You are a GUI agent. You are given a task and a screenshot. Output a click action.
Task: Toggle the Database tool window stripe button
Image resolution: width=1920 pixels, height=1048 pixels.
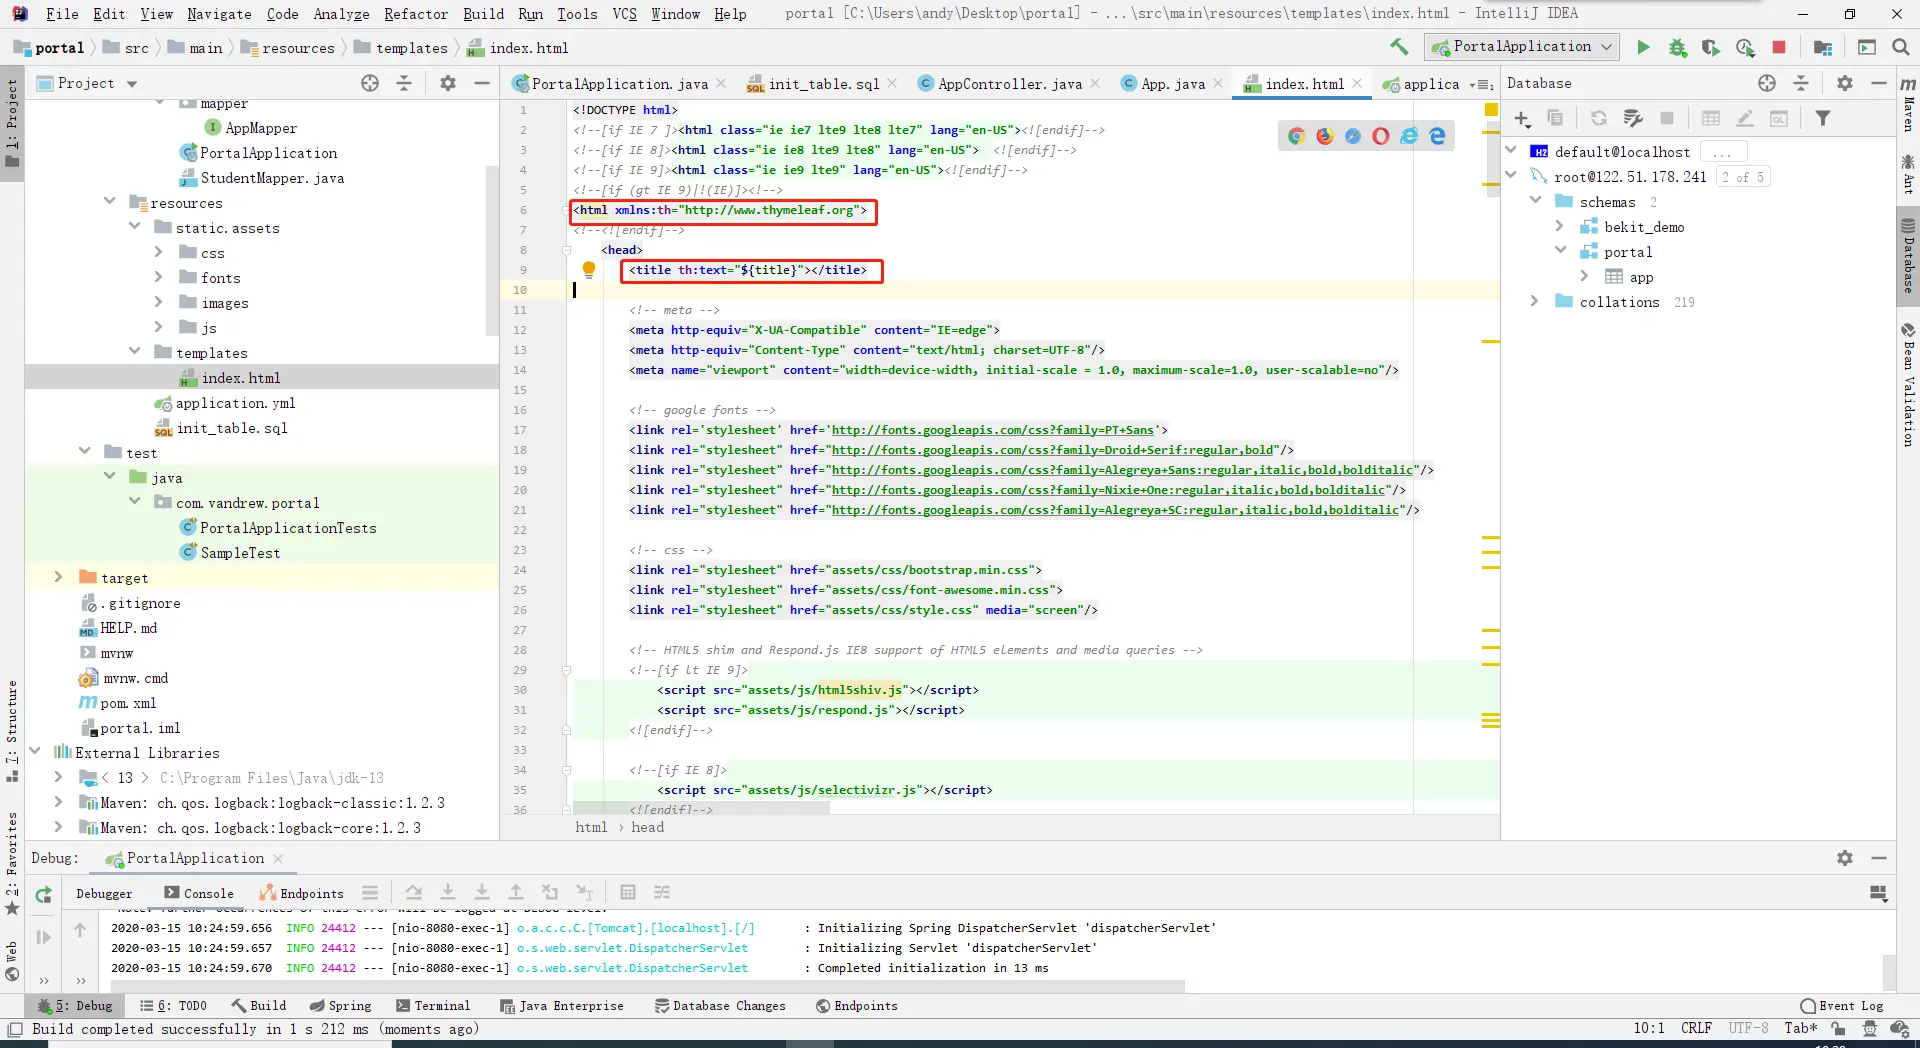pyautogui.click(x=1908, y=255)
